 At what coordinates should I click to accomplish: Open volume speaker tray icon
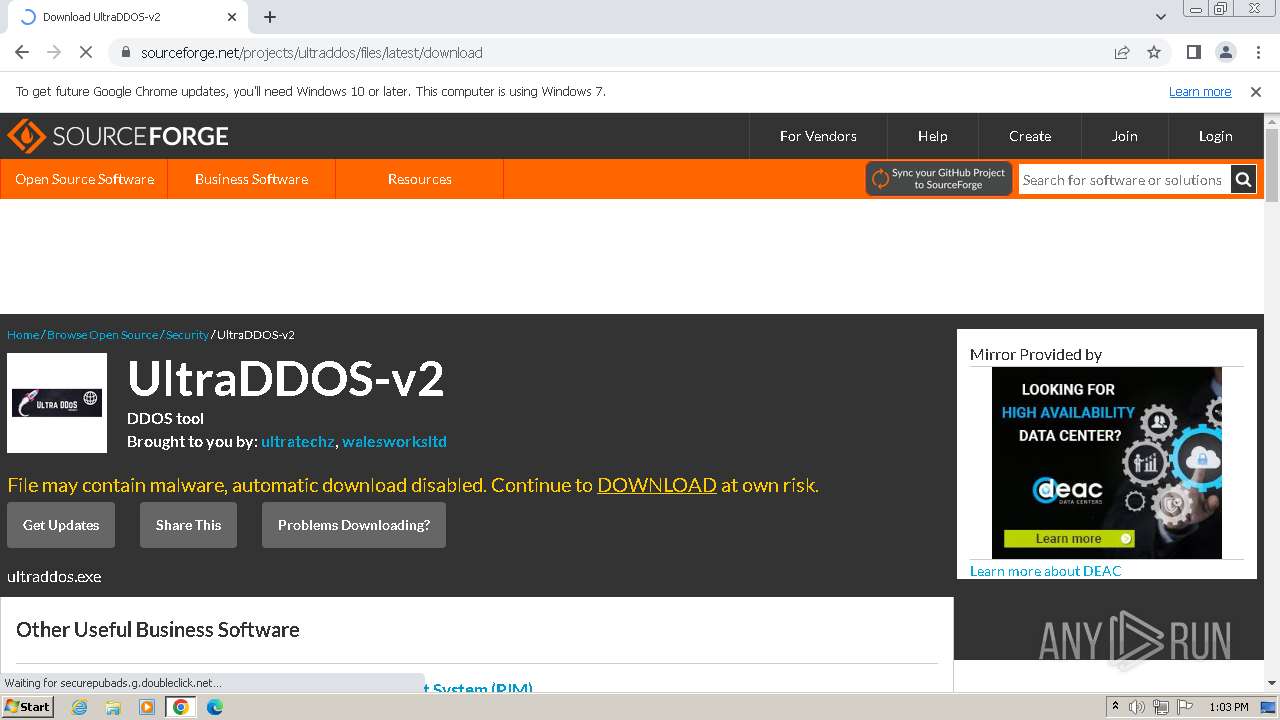coord(1137,707)
